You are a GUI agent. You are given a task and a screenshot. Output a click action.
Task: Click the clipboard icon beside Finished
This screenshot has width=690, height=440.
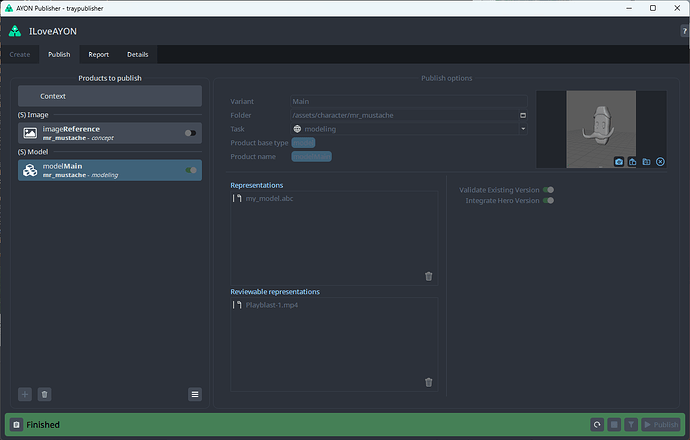point(16,425)
